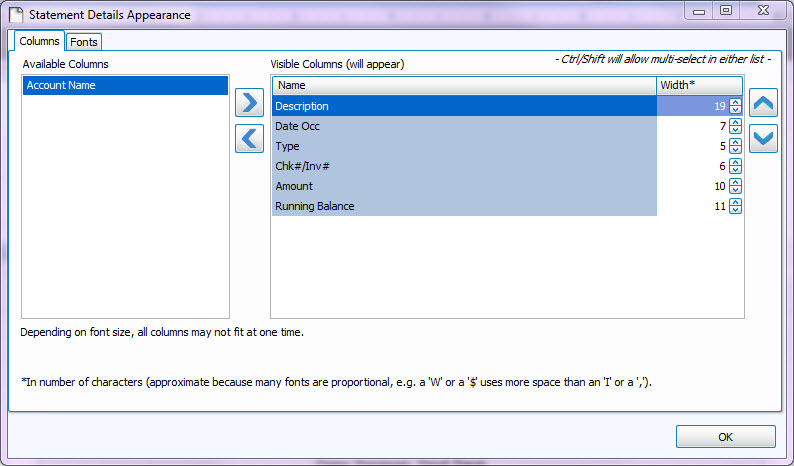Maximize the Statement Details Appearance window
The width and height of the screenshot is (794, 466).
725,10
